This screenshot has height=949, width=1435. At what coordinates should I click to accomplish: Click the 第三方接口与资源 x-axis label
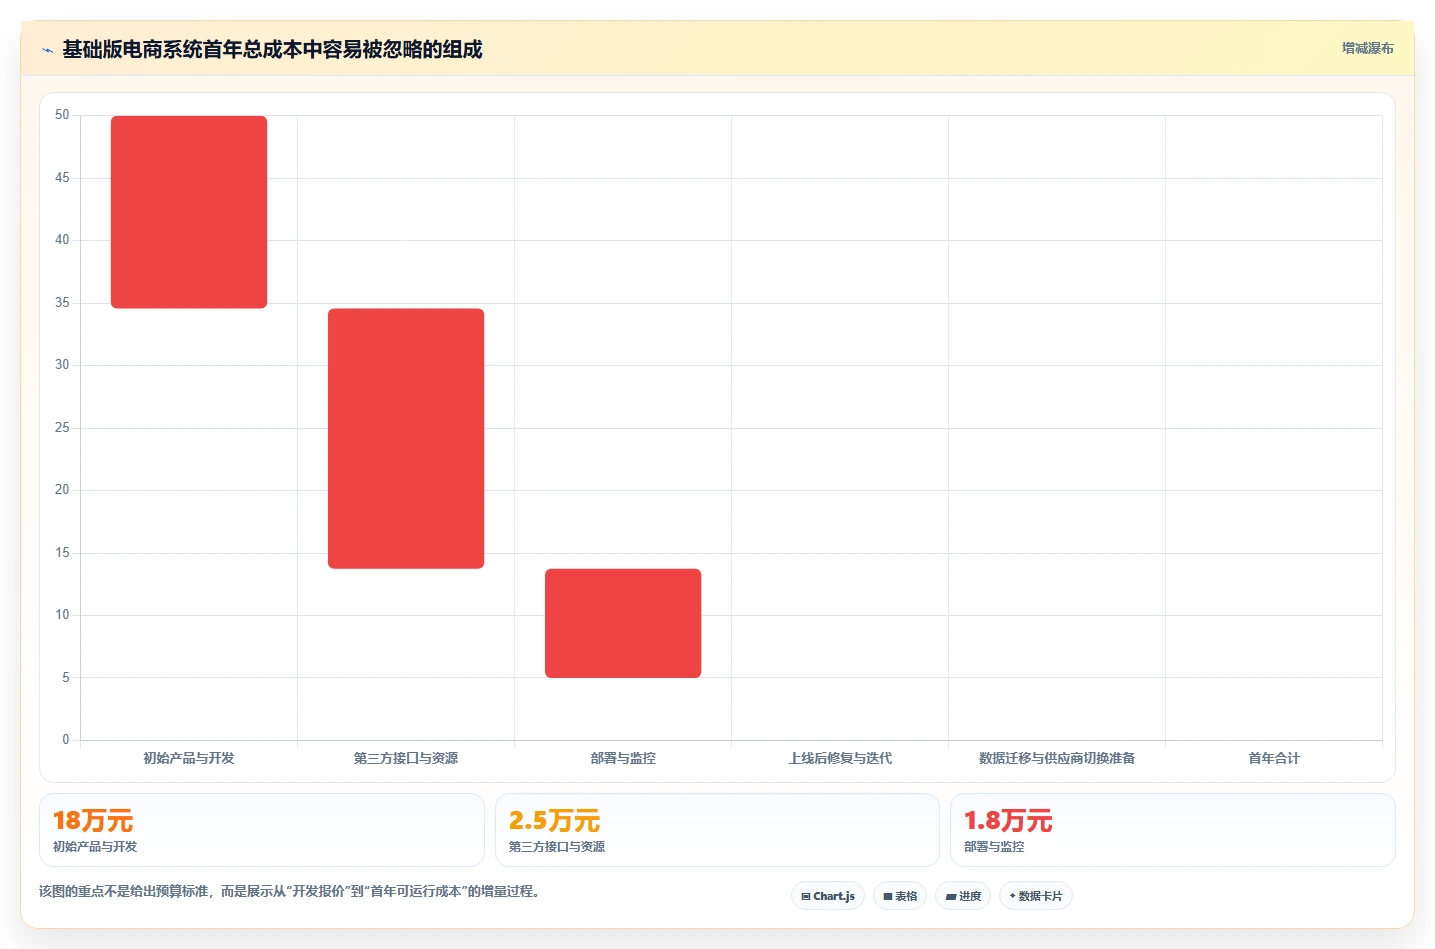click(406, 758)
